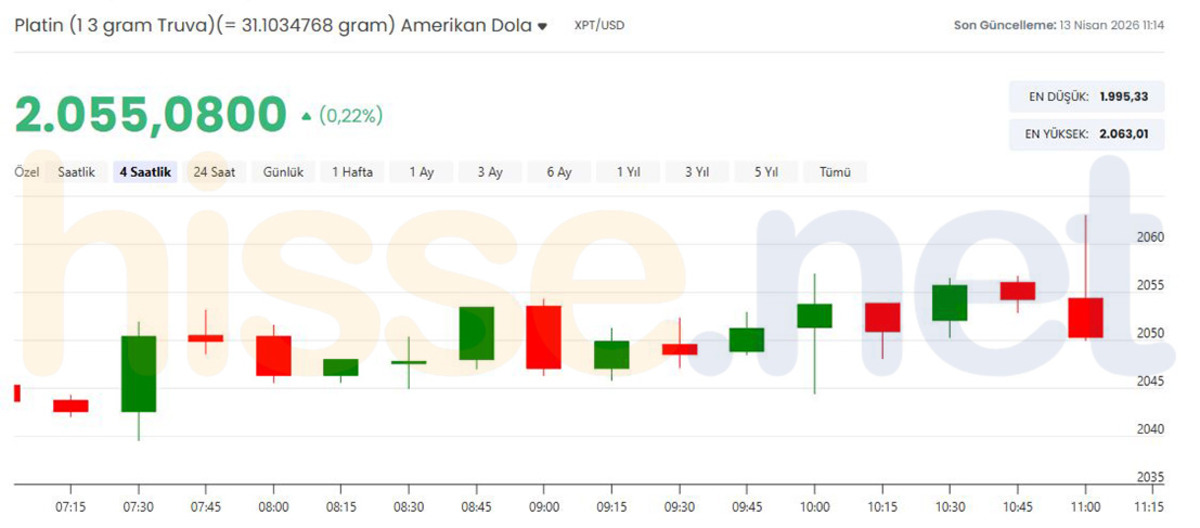Select the 4 Saatlik time range tab
This screenshot has height=528, width=1200.
click(x=145, y=172)
